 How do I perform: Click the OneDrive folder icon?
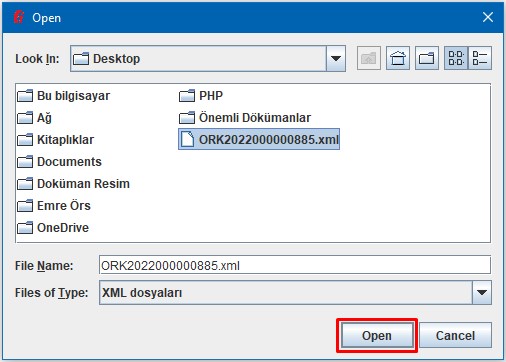pyautogui.click(x=25, y=228)
